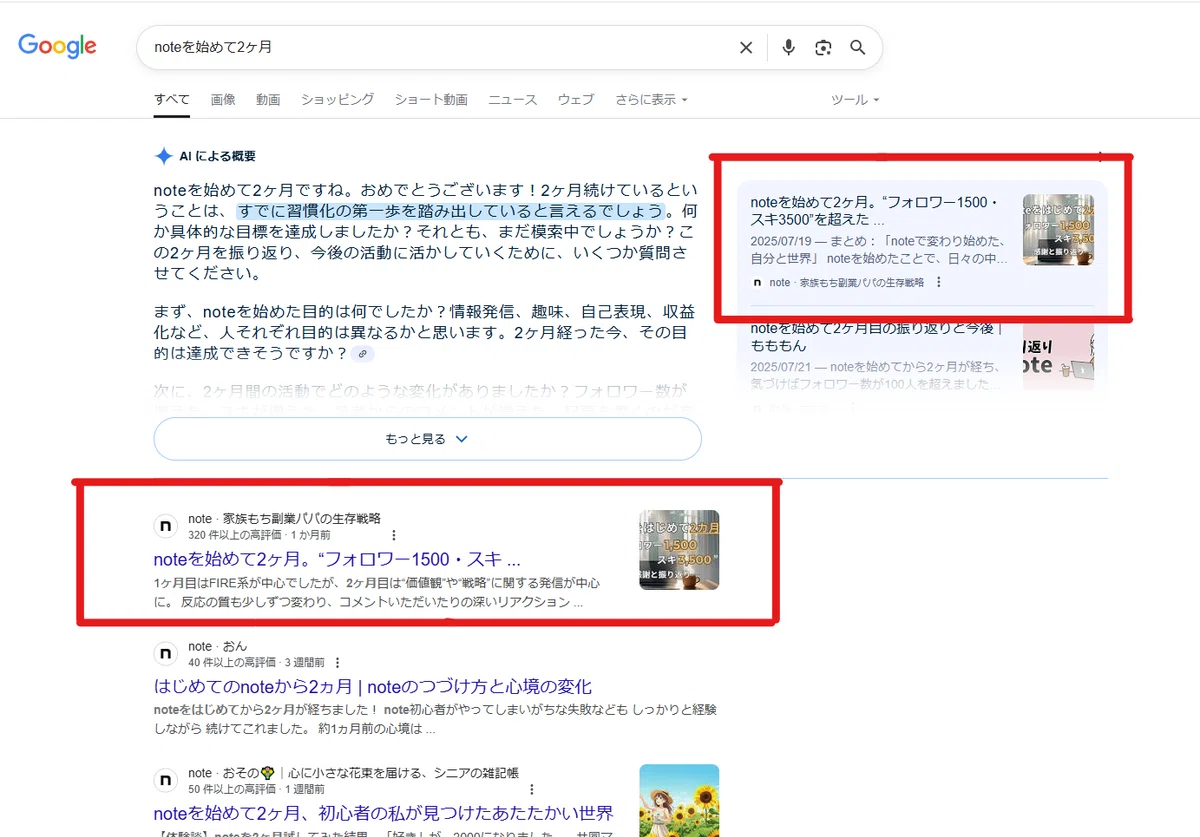Select the すべて tab

(x=172, y=99)
